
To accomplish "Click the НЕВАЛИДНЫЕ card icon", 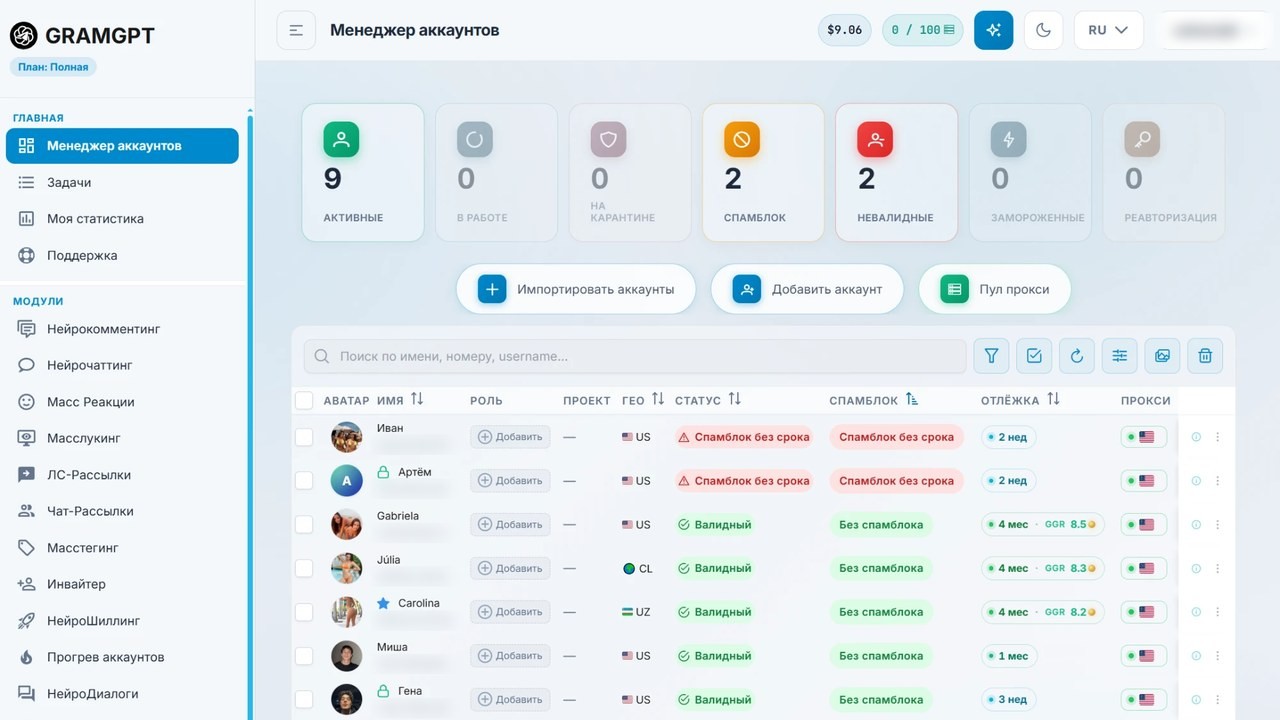I will tap(875, 140).
